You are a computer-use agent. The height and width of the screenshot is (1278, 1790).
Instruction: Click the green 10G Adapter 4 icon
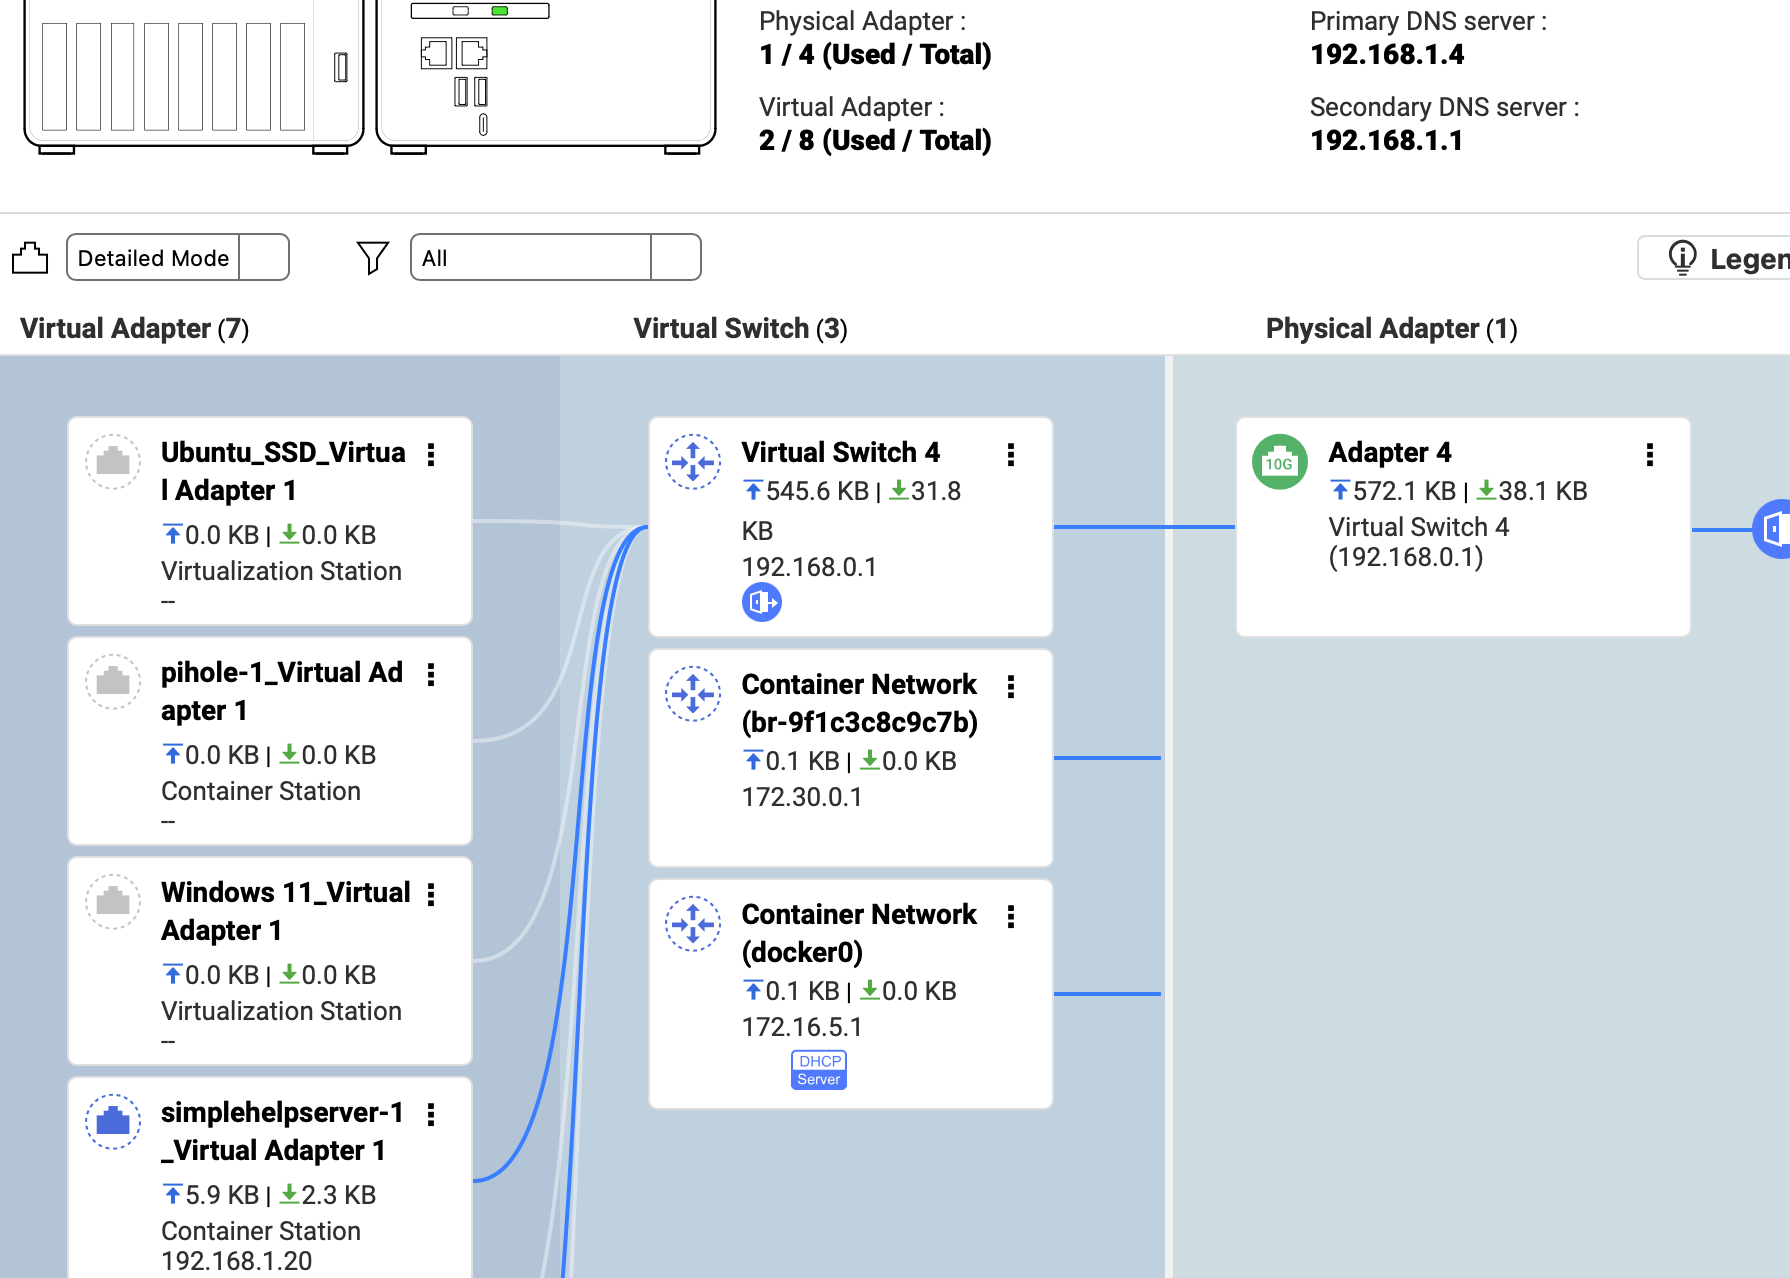pos(1279,462)
